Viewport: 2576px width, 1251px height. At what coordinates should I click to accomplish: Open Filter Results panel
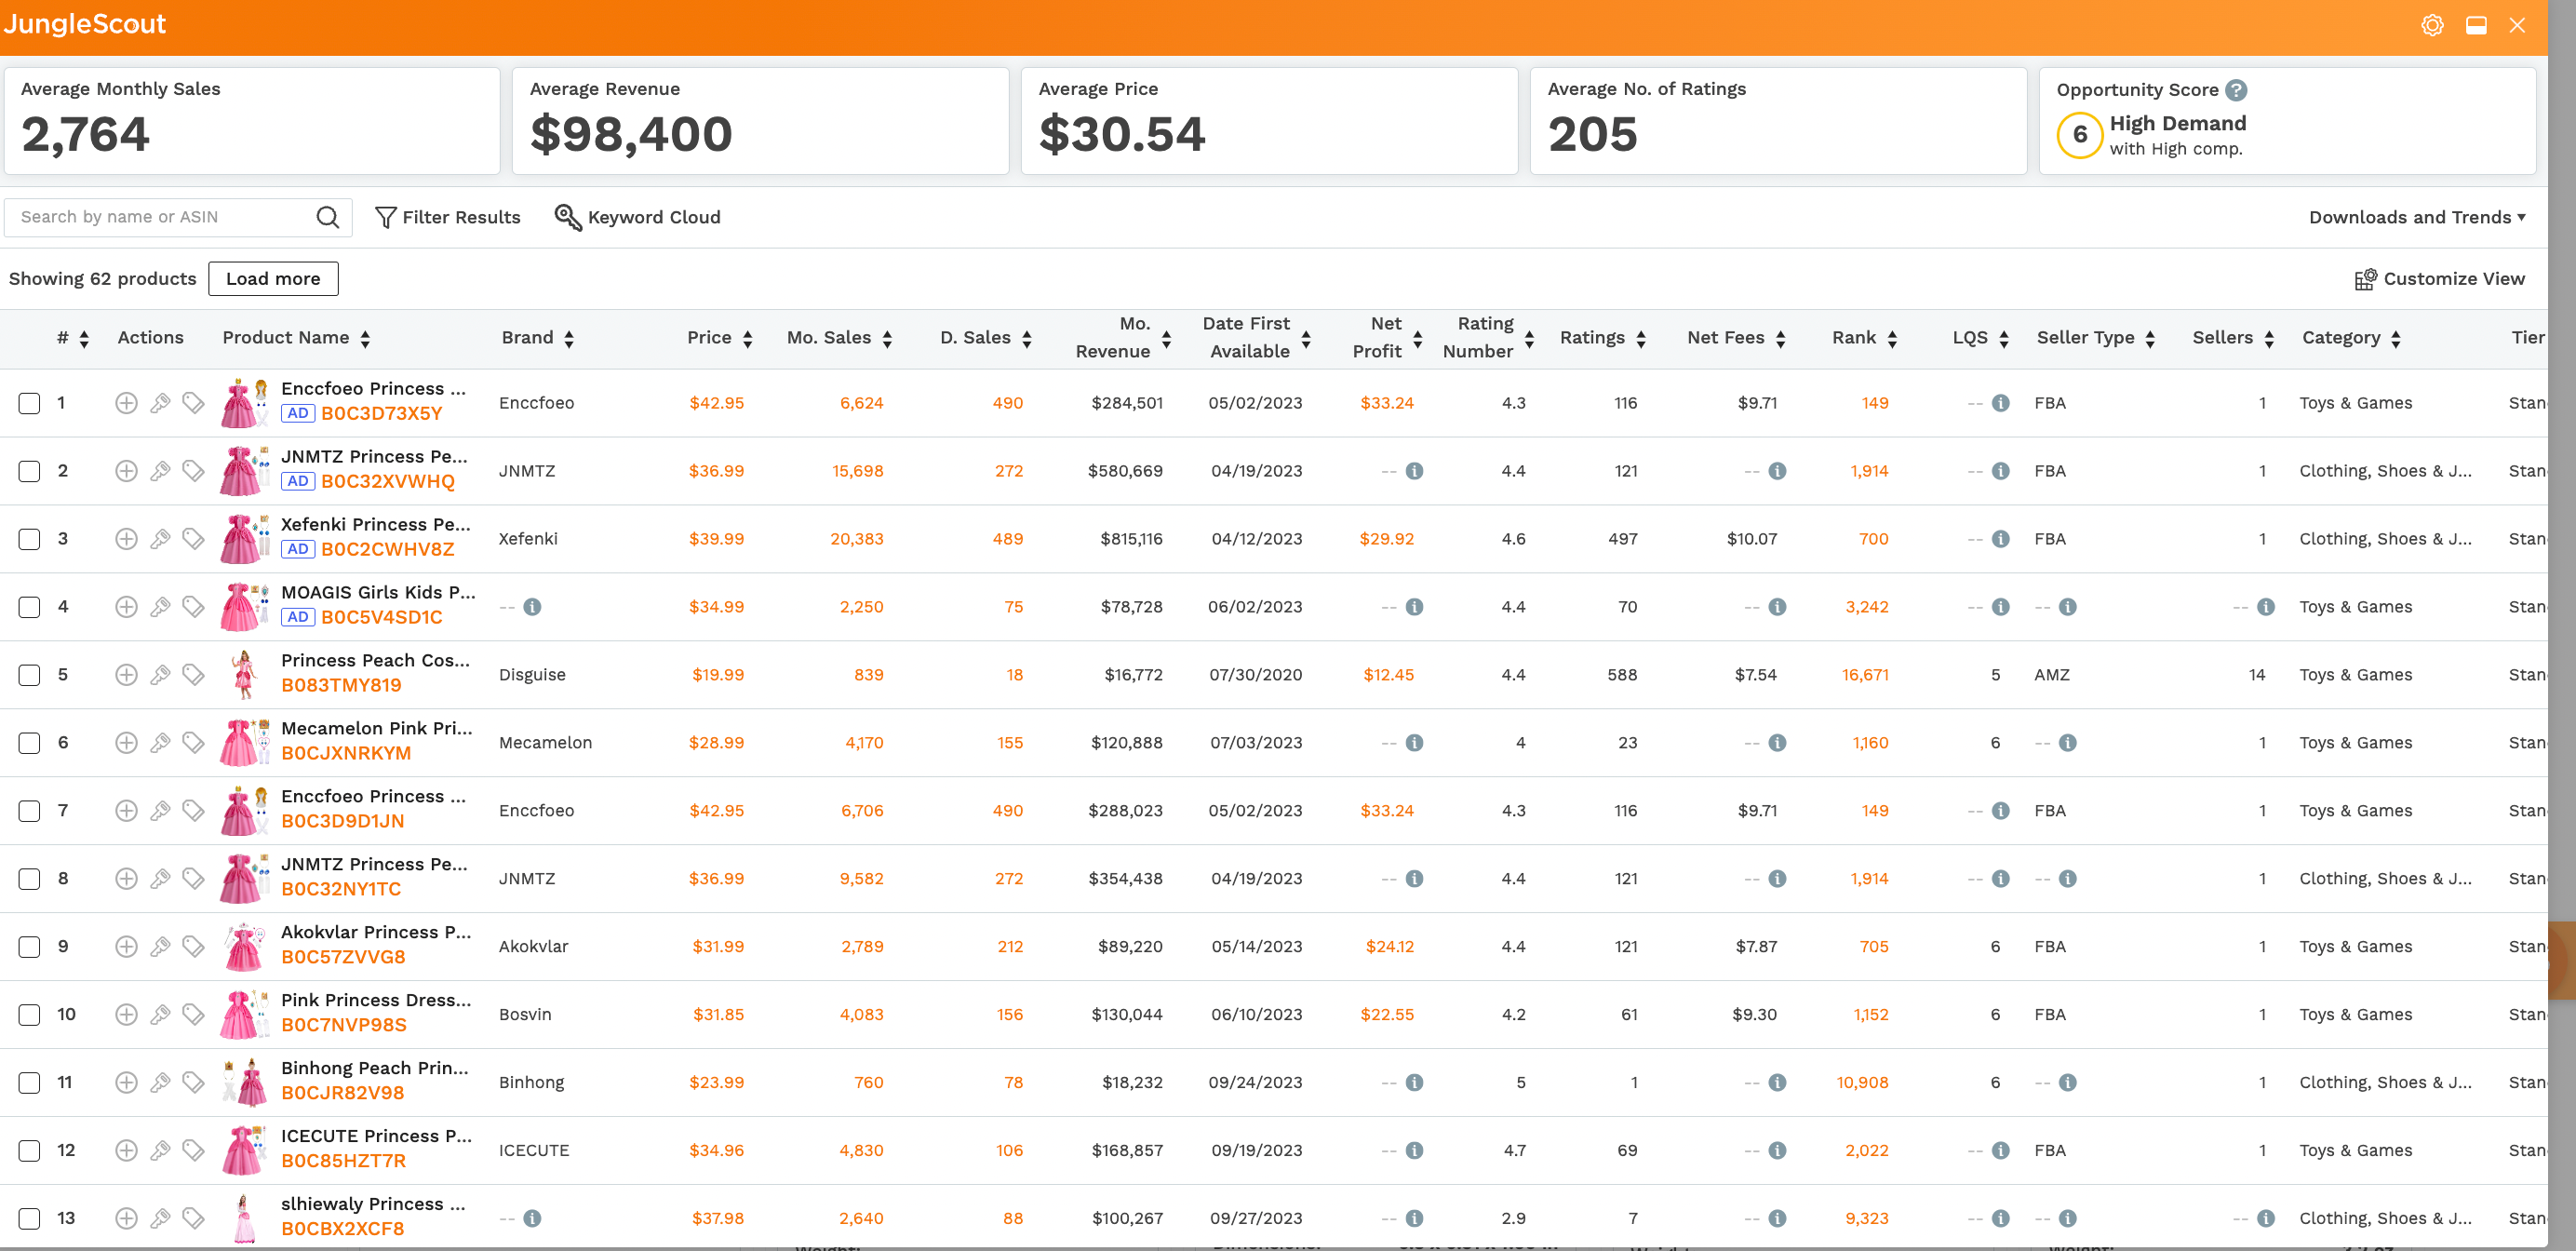pyautogui.click(x=448, y=218)
